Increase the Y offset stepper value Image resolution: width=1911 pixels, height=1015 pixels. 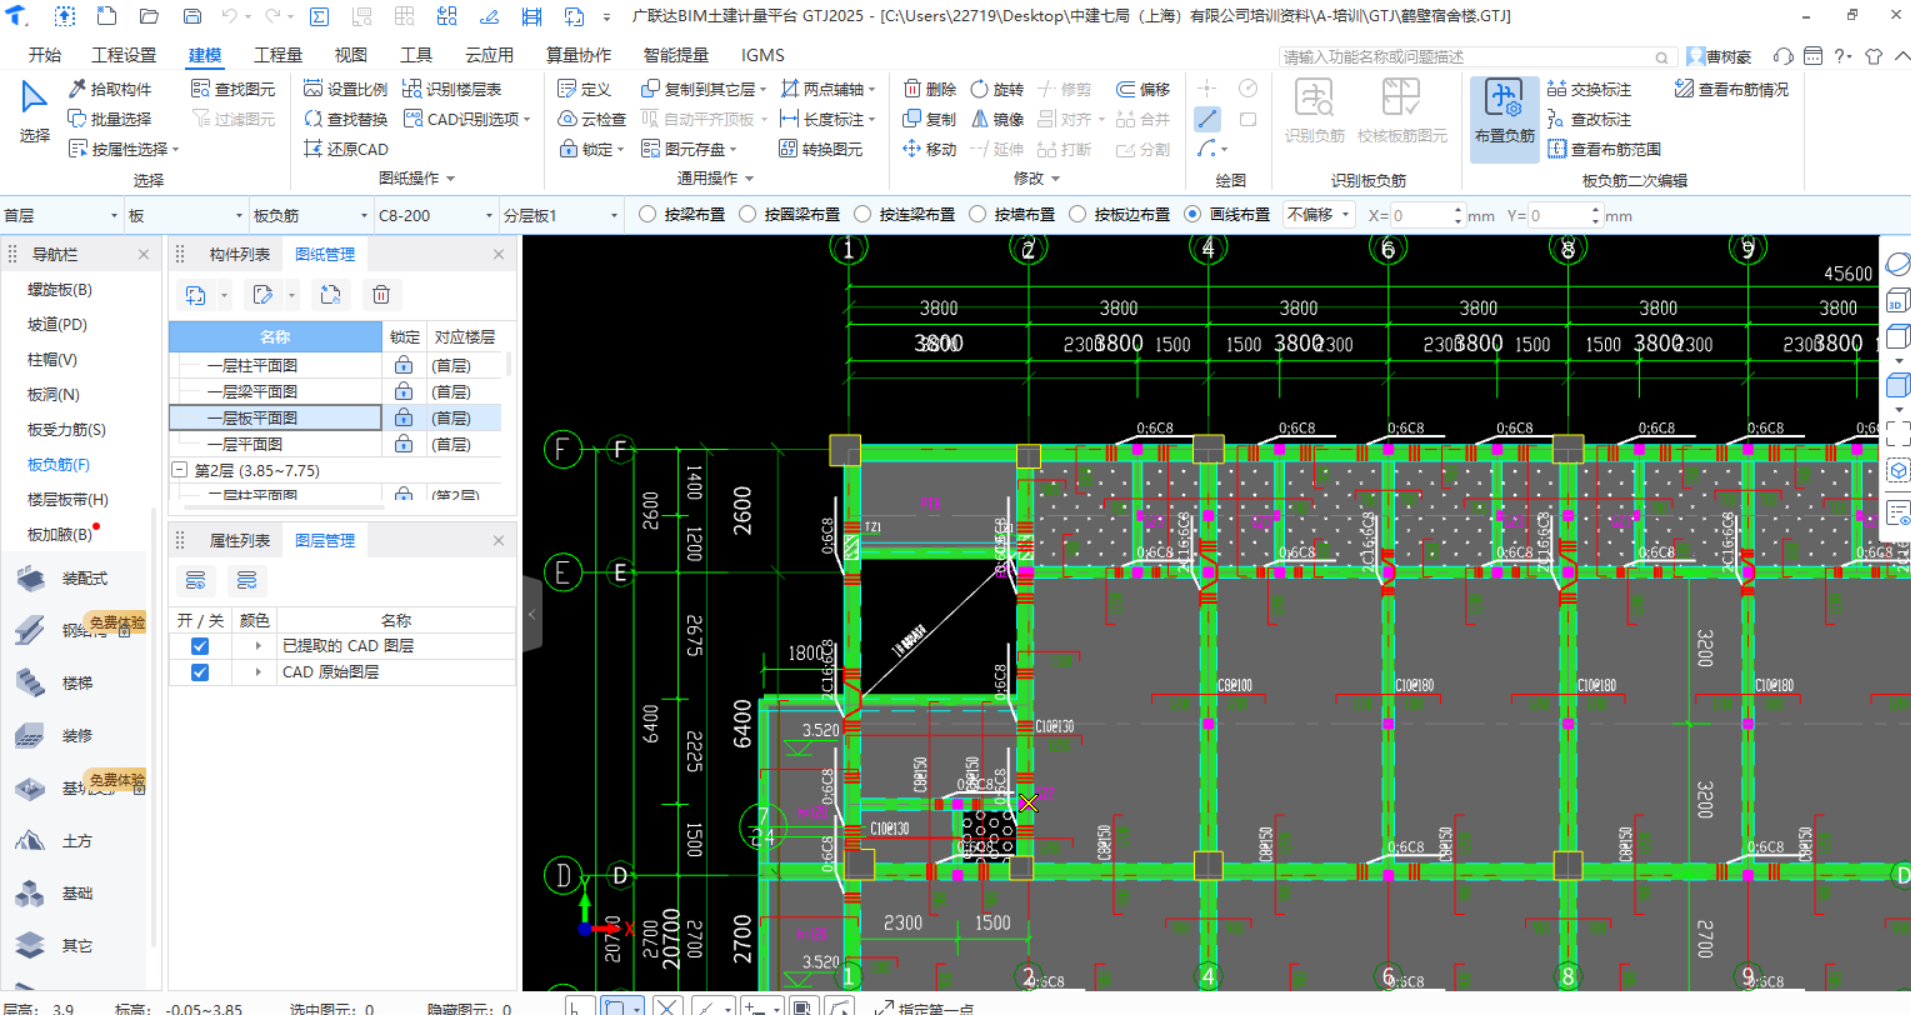1595,209
